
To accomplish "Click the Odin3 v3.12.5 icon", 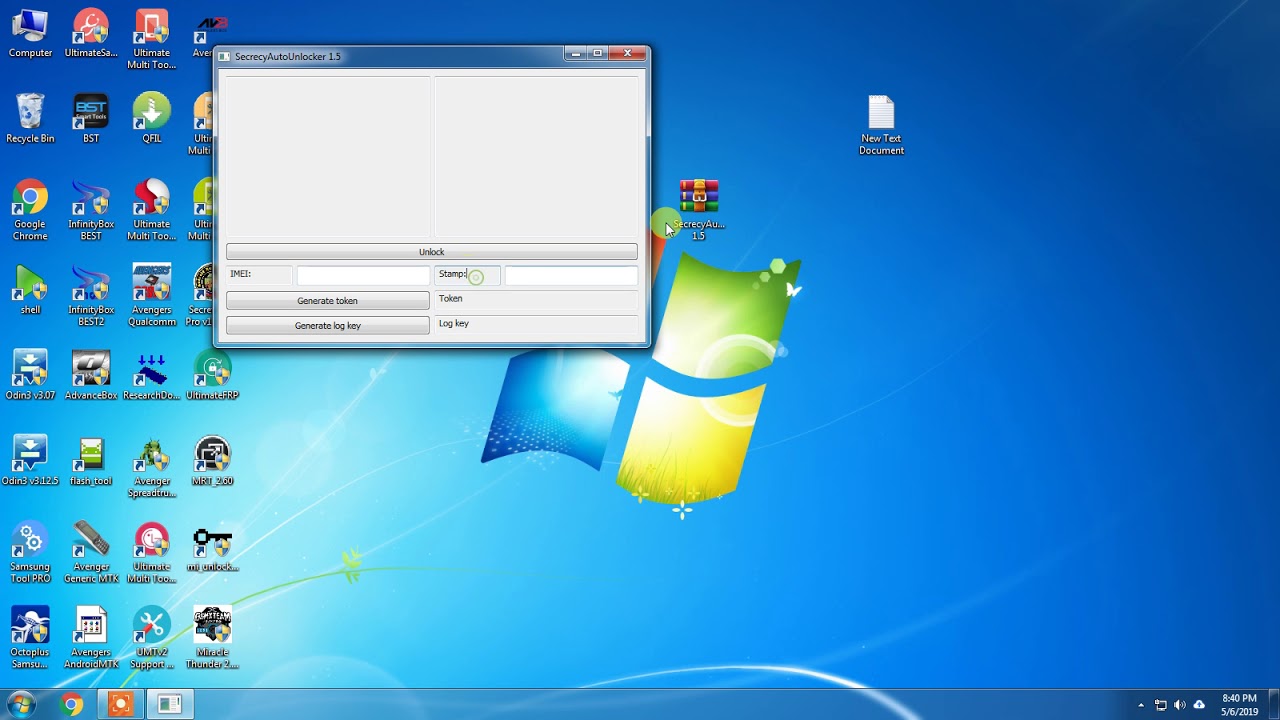I will click(30, 462).
